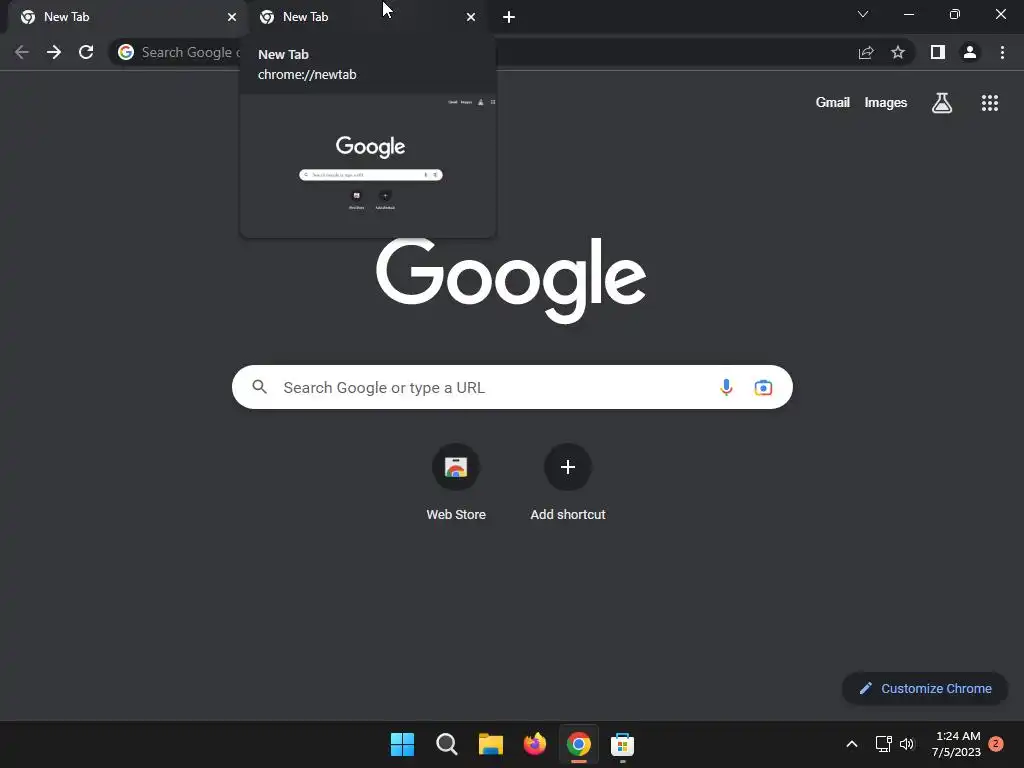Share this page via the share icon
This screenshot has height=768, width=1024.
[x=866, y=52]
